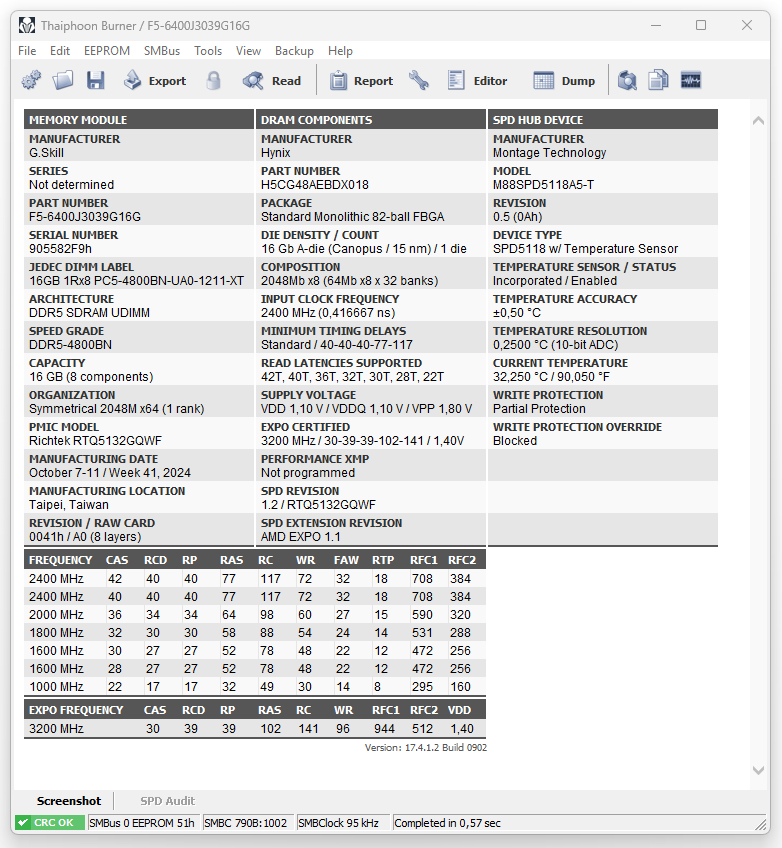Open the File menu
Screen dimensions: 782x848
click(27, 51)
